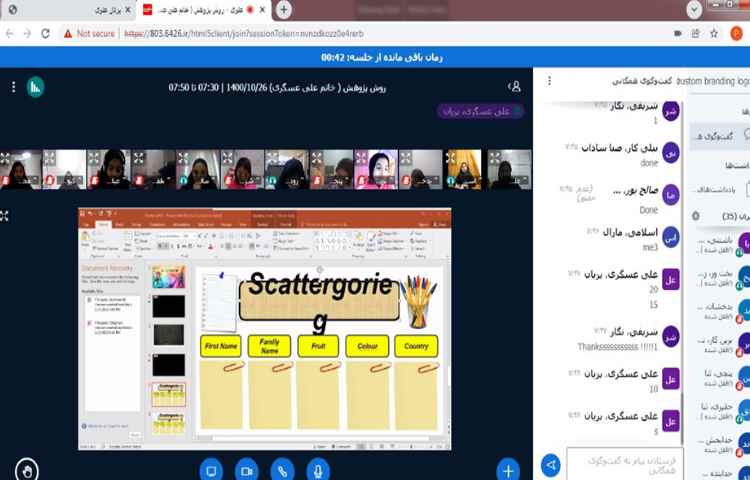Image resolution: width=750 pixels, height=480 pixels.
Task: Click the browser address bar URL
Action: pyautogui.click(x=244, y=33)
